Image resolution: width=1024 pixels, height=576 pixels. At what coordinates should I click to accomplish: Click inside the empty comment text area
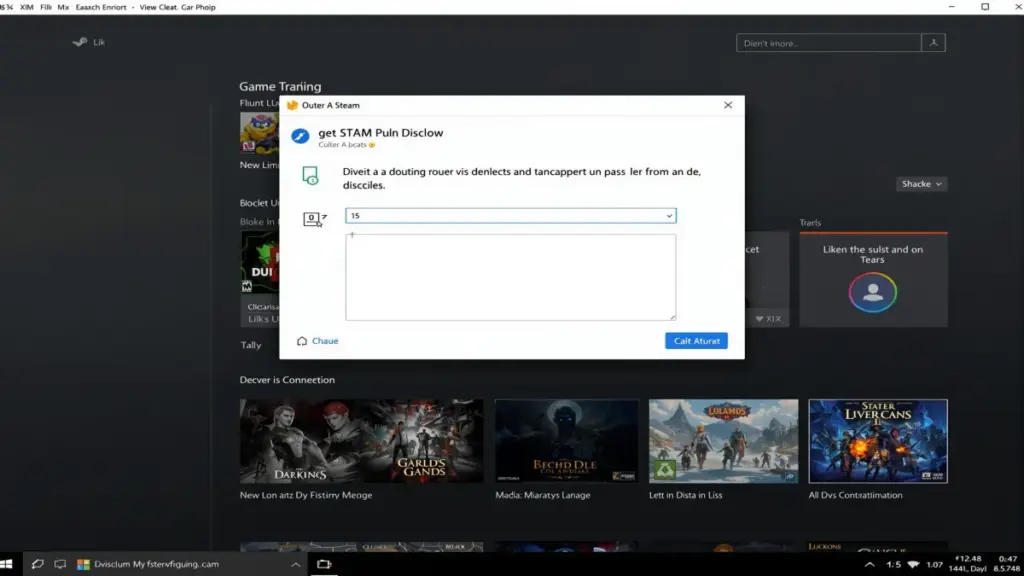(510, 277)
